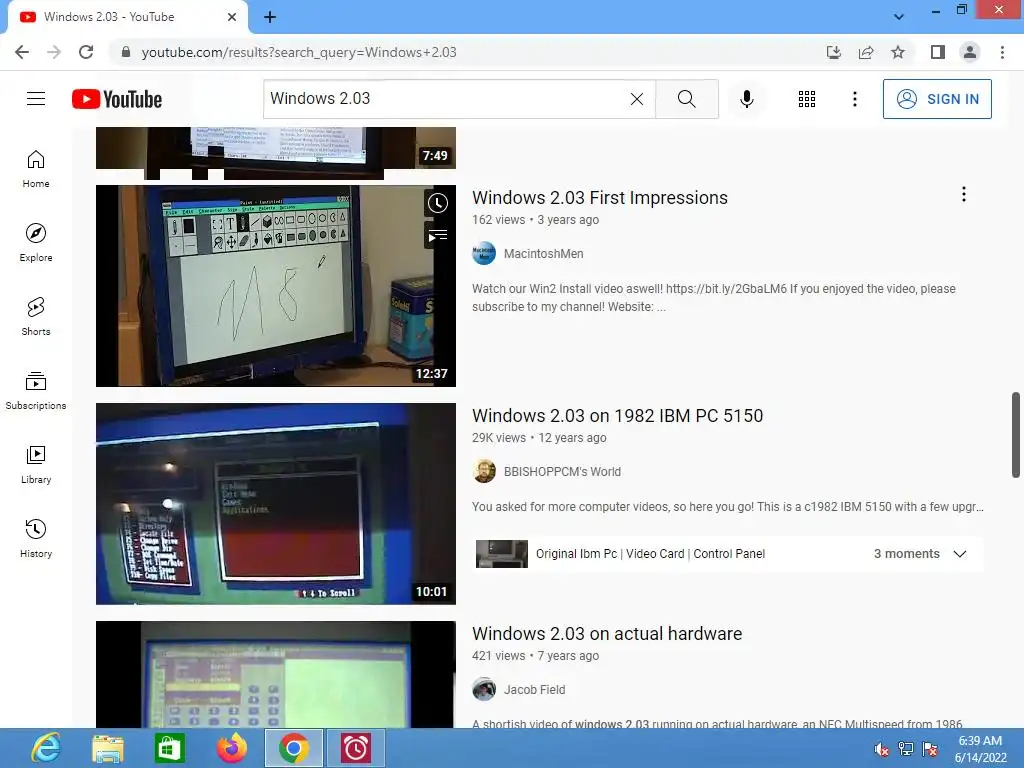Open the tab search dropdown arrow
Image resolution: width=1024 pixels, height=768 pixels.
[899, 17]
